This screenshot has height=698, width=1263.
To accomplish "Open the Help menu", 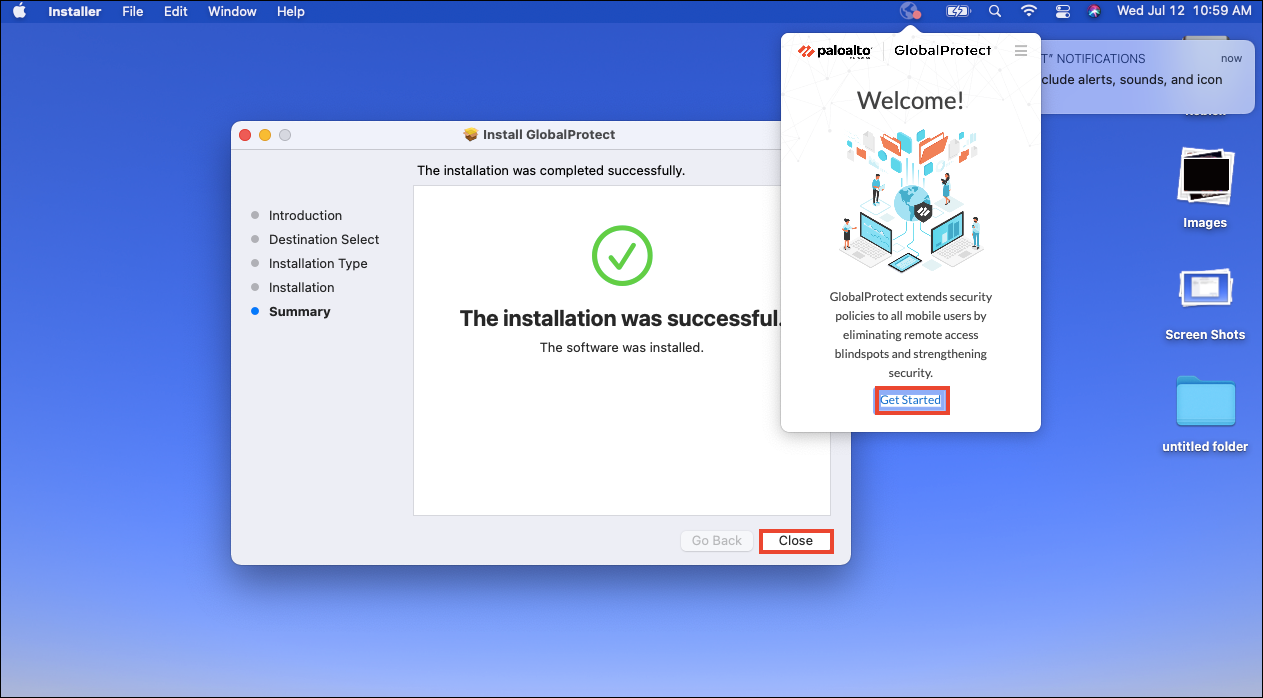I will pyautogui.click(x=291, y=11).
